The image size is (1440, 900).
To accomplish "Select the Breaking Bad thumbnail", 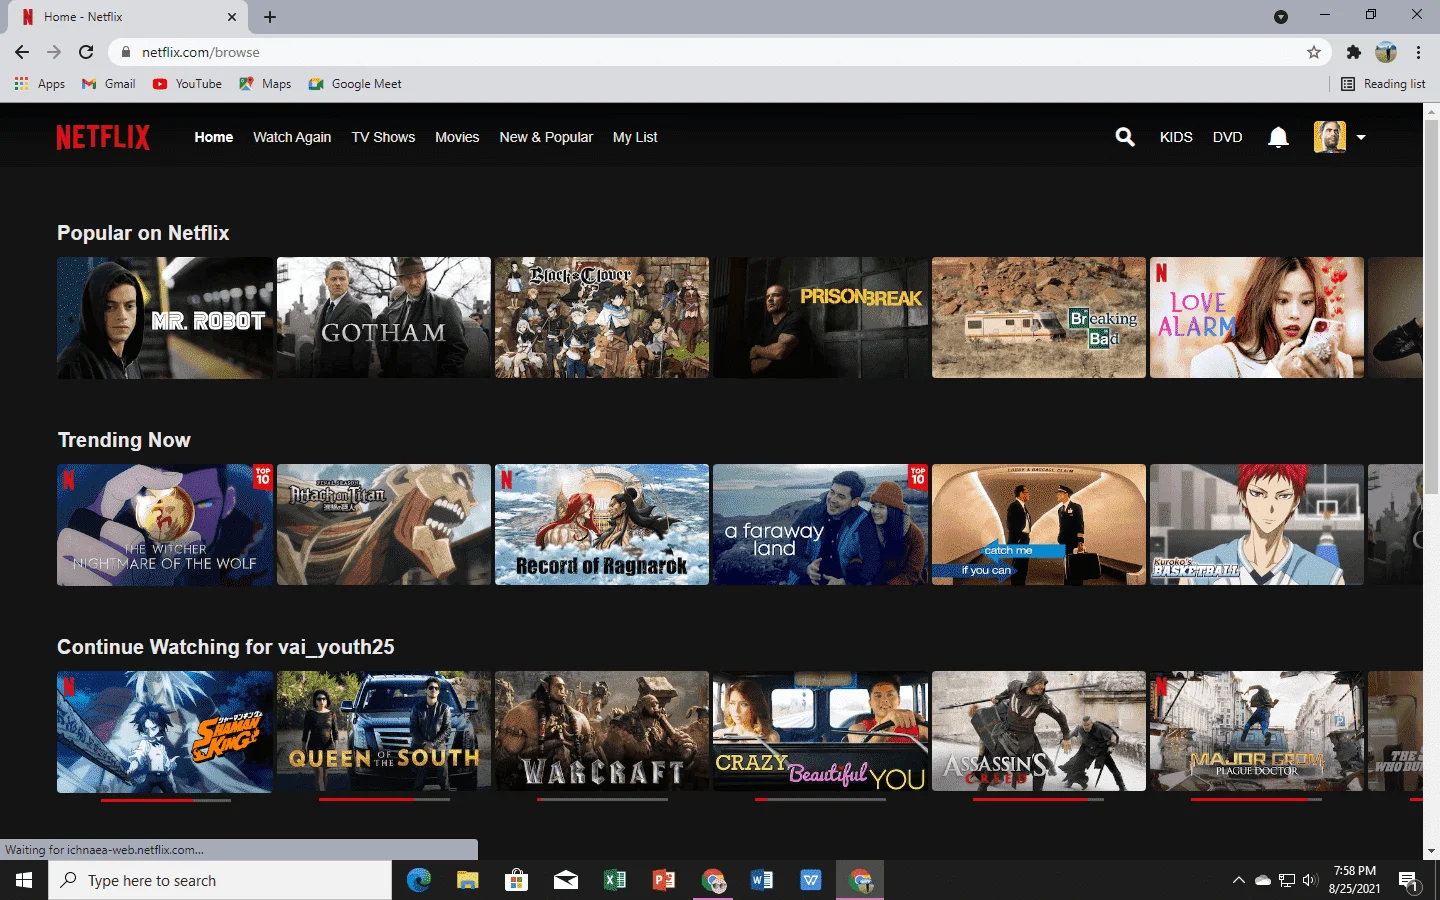I will tap(1039, 317).
